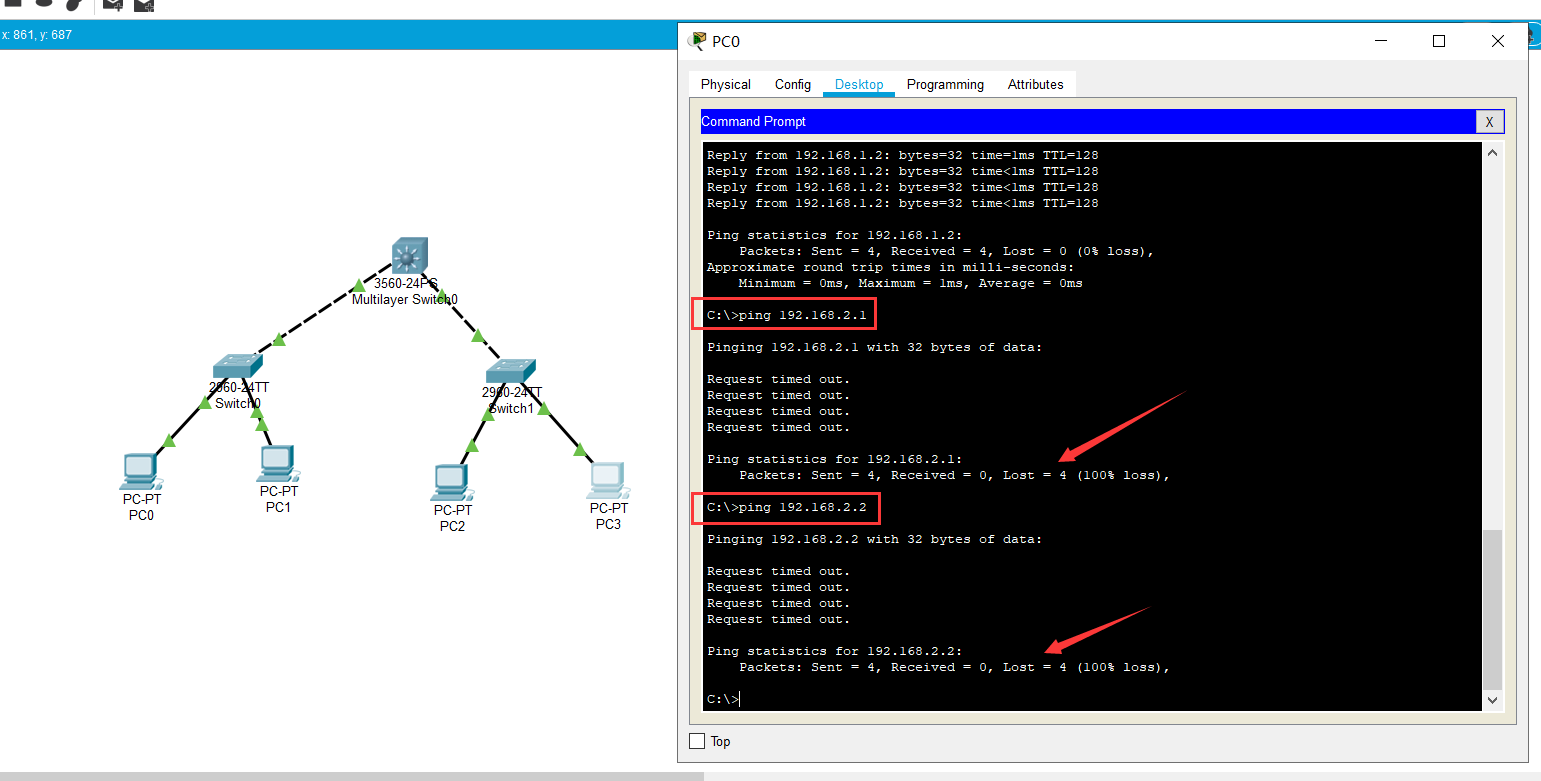Click the Switch1 2960-24TT switch icon
The width and height of the screenshot is (1541, 781).
pyautogui.click(x=510, y=371)
